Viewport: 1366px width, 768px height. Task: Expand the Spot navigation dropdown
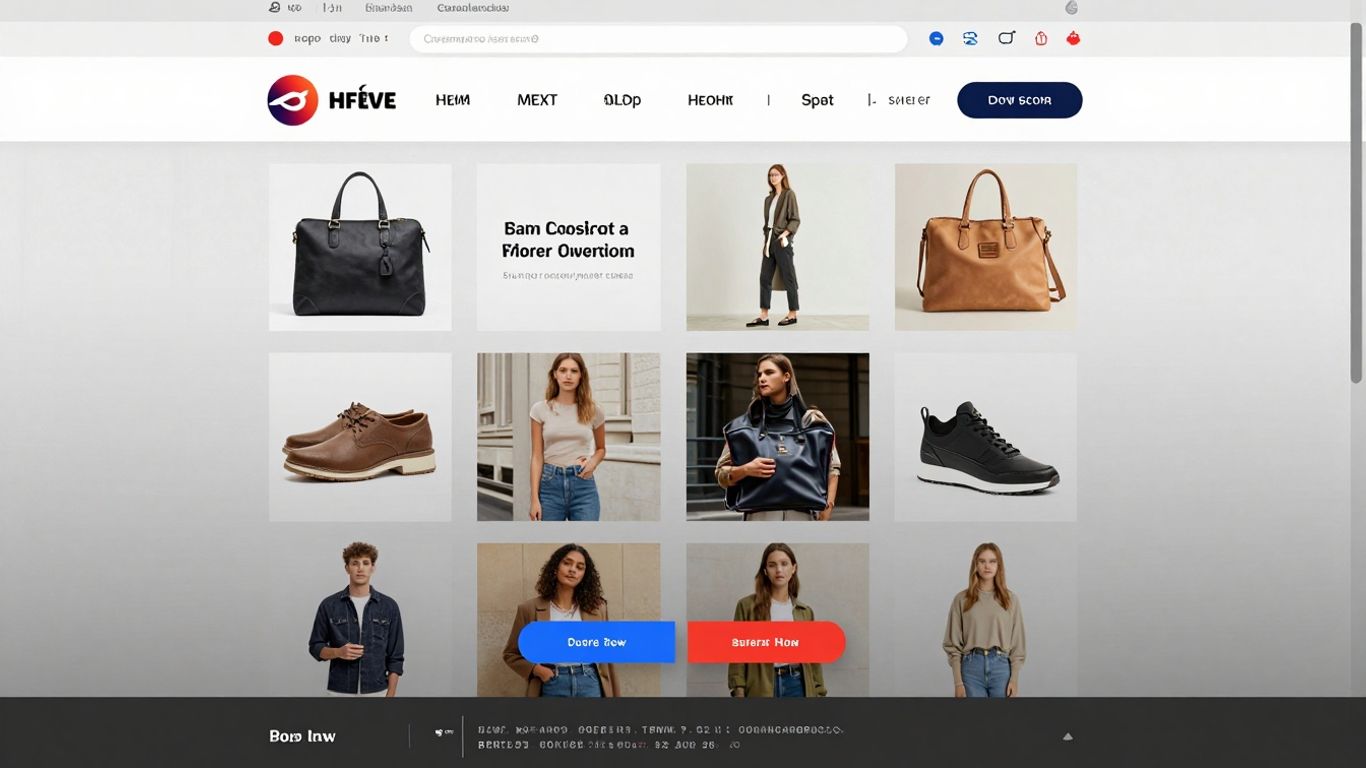[x=817, y=100]
